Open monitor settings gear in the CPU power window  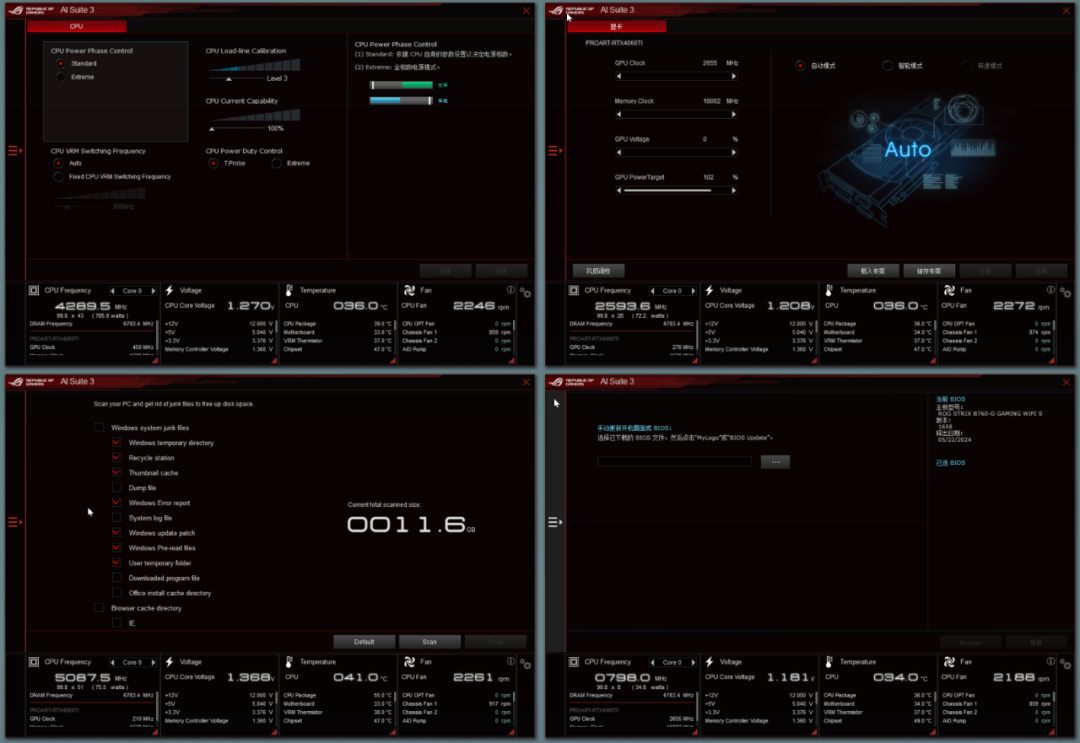tap(526, 293)
